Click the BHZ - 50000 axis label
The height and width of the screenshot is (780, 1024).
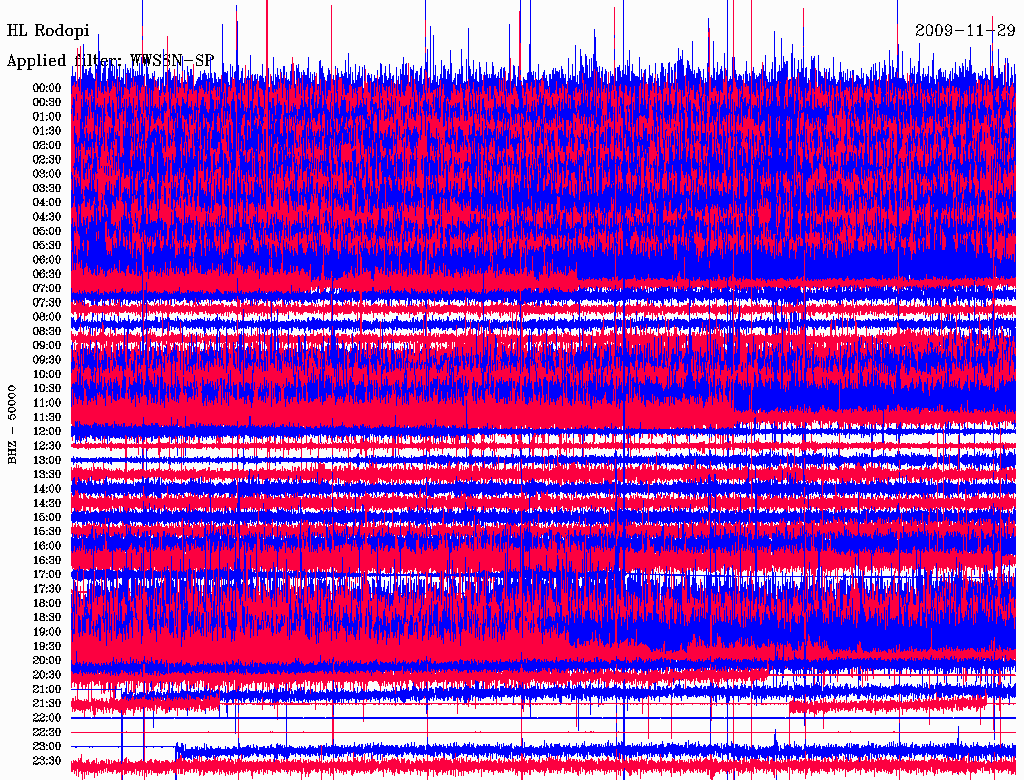pos(13,423)
